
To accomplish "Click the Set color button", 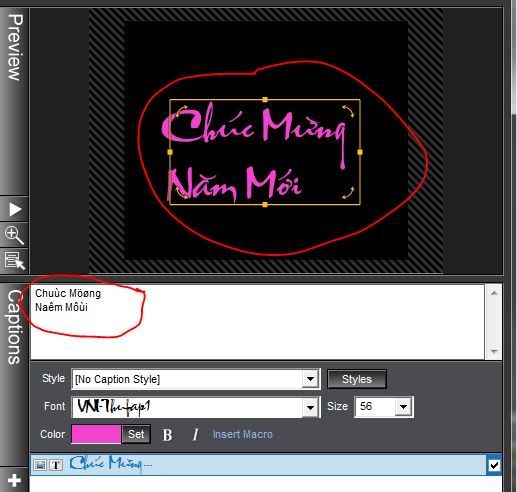I will click(136, 434).
